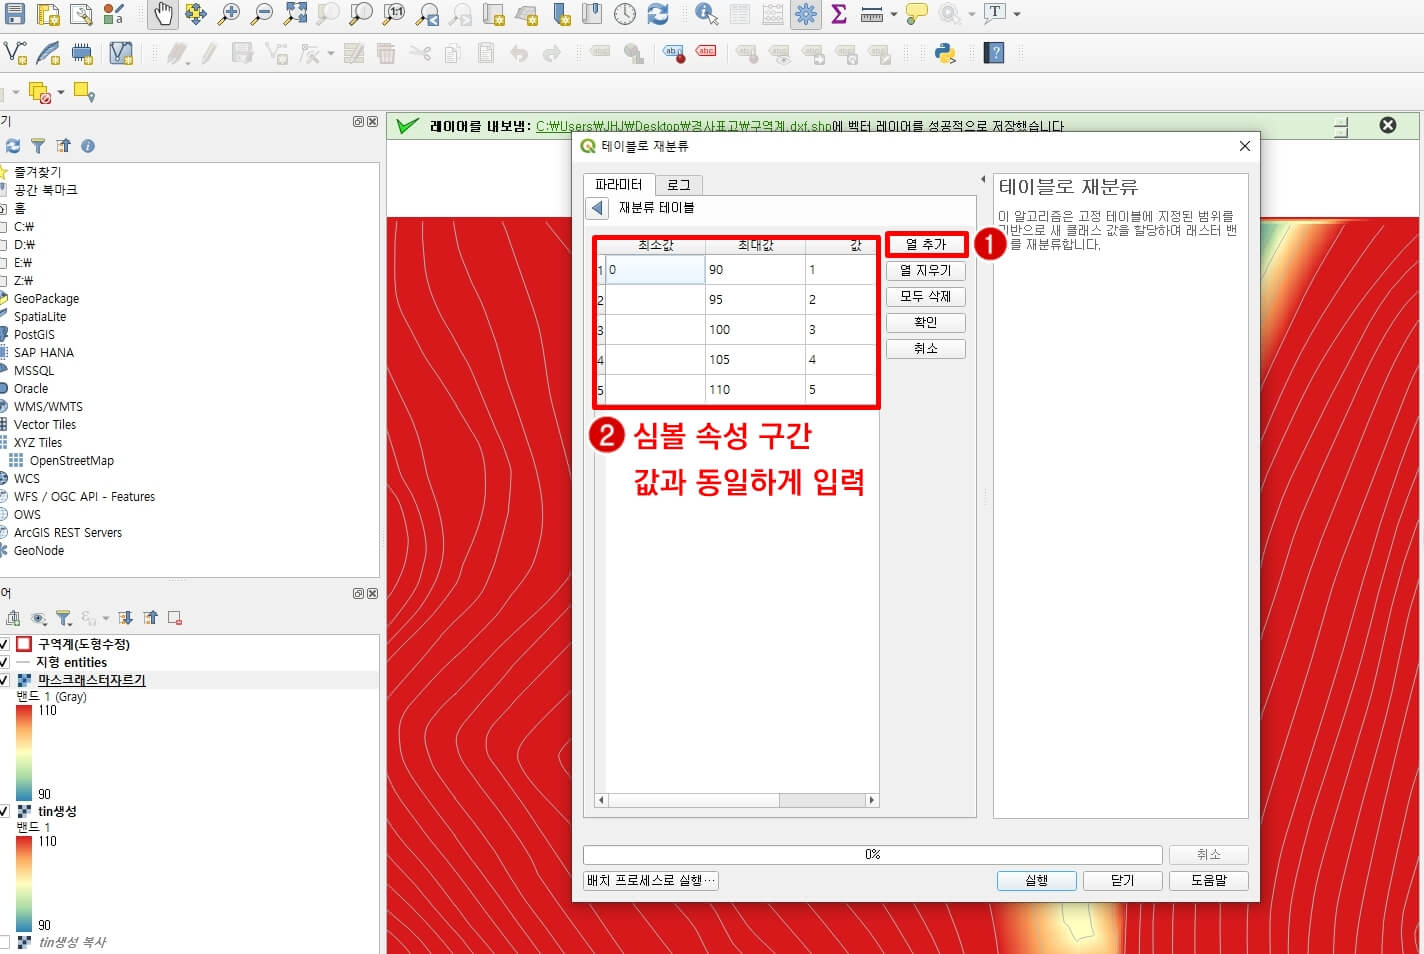Screen dimensions: 1424x954
Task: Switch to the 로그 tab
Action: click(678, 184)
